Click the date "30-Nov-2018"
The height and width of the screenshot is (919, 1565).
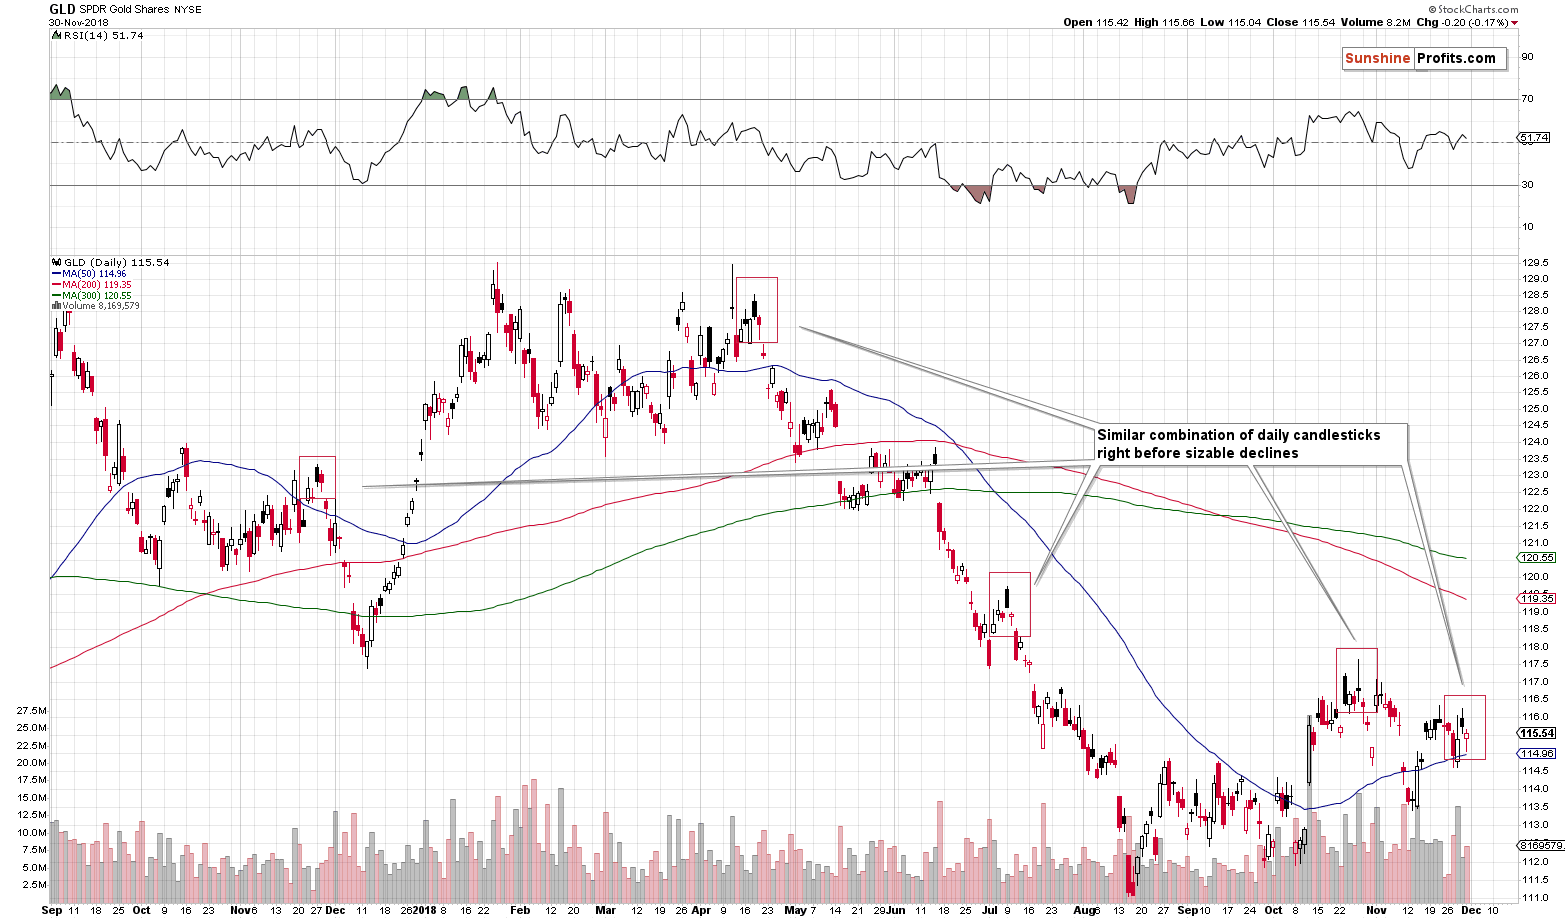coord(78,22)
